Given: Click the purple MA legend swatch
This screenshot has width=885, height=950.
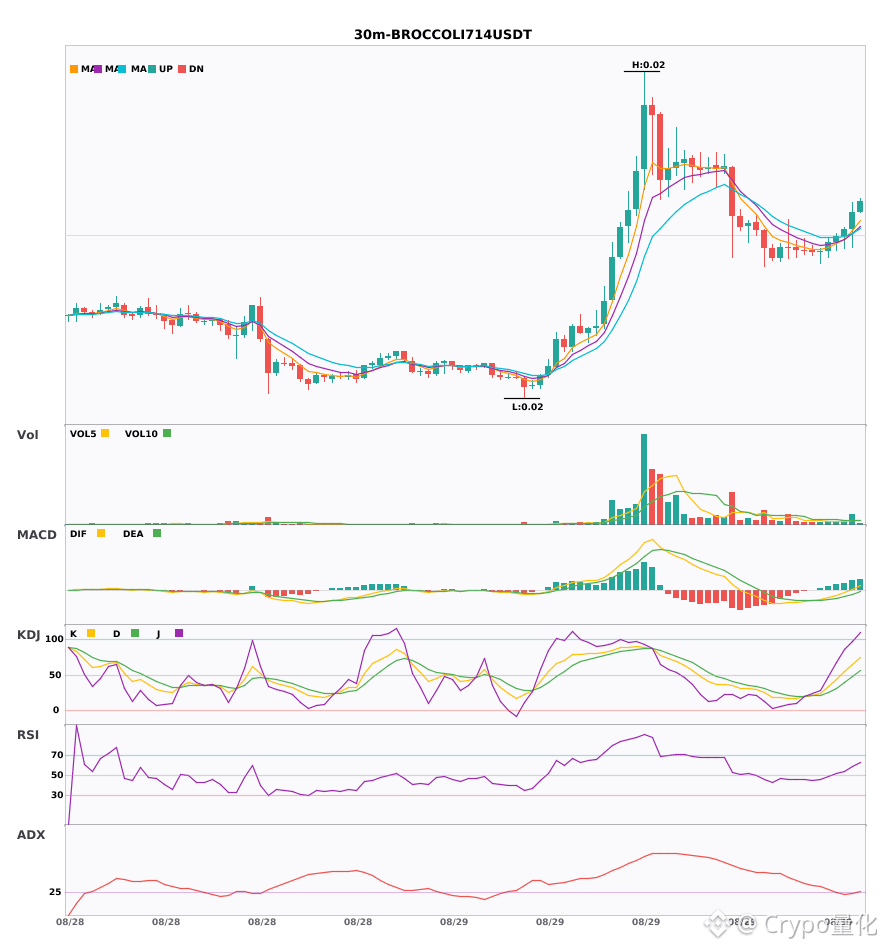Looking at the screenshot, I should pos(98,69).
